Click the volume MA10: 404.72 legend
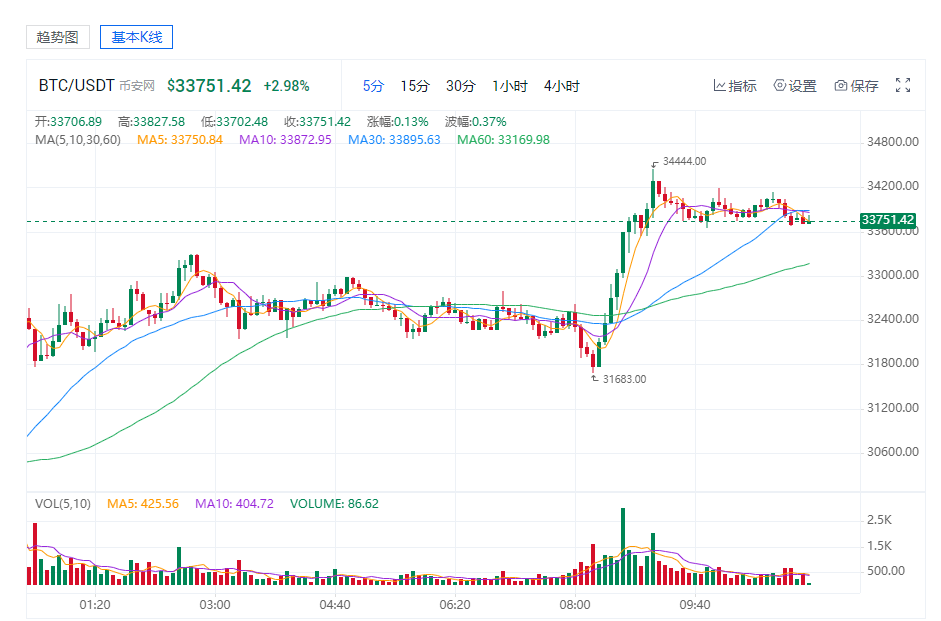The image size is (941, 621). pos(234,504)
